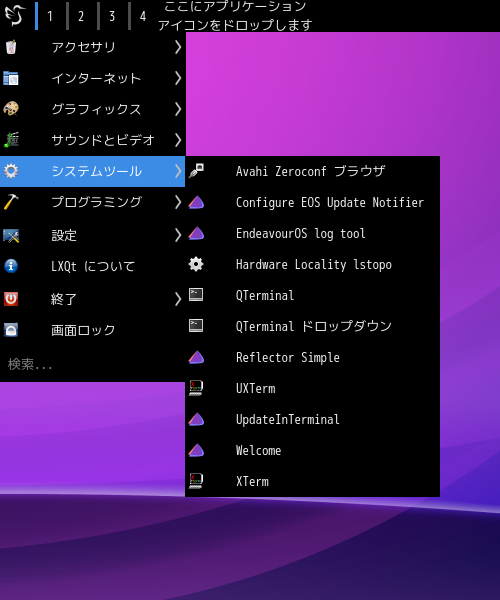Open the プログラミング menu category
This screenshot has height=600, width=500.
coord(93,202)
